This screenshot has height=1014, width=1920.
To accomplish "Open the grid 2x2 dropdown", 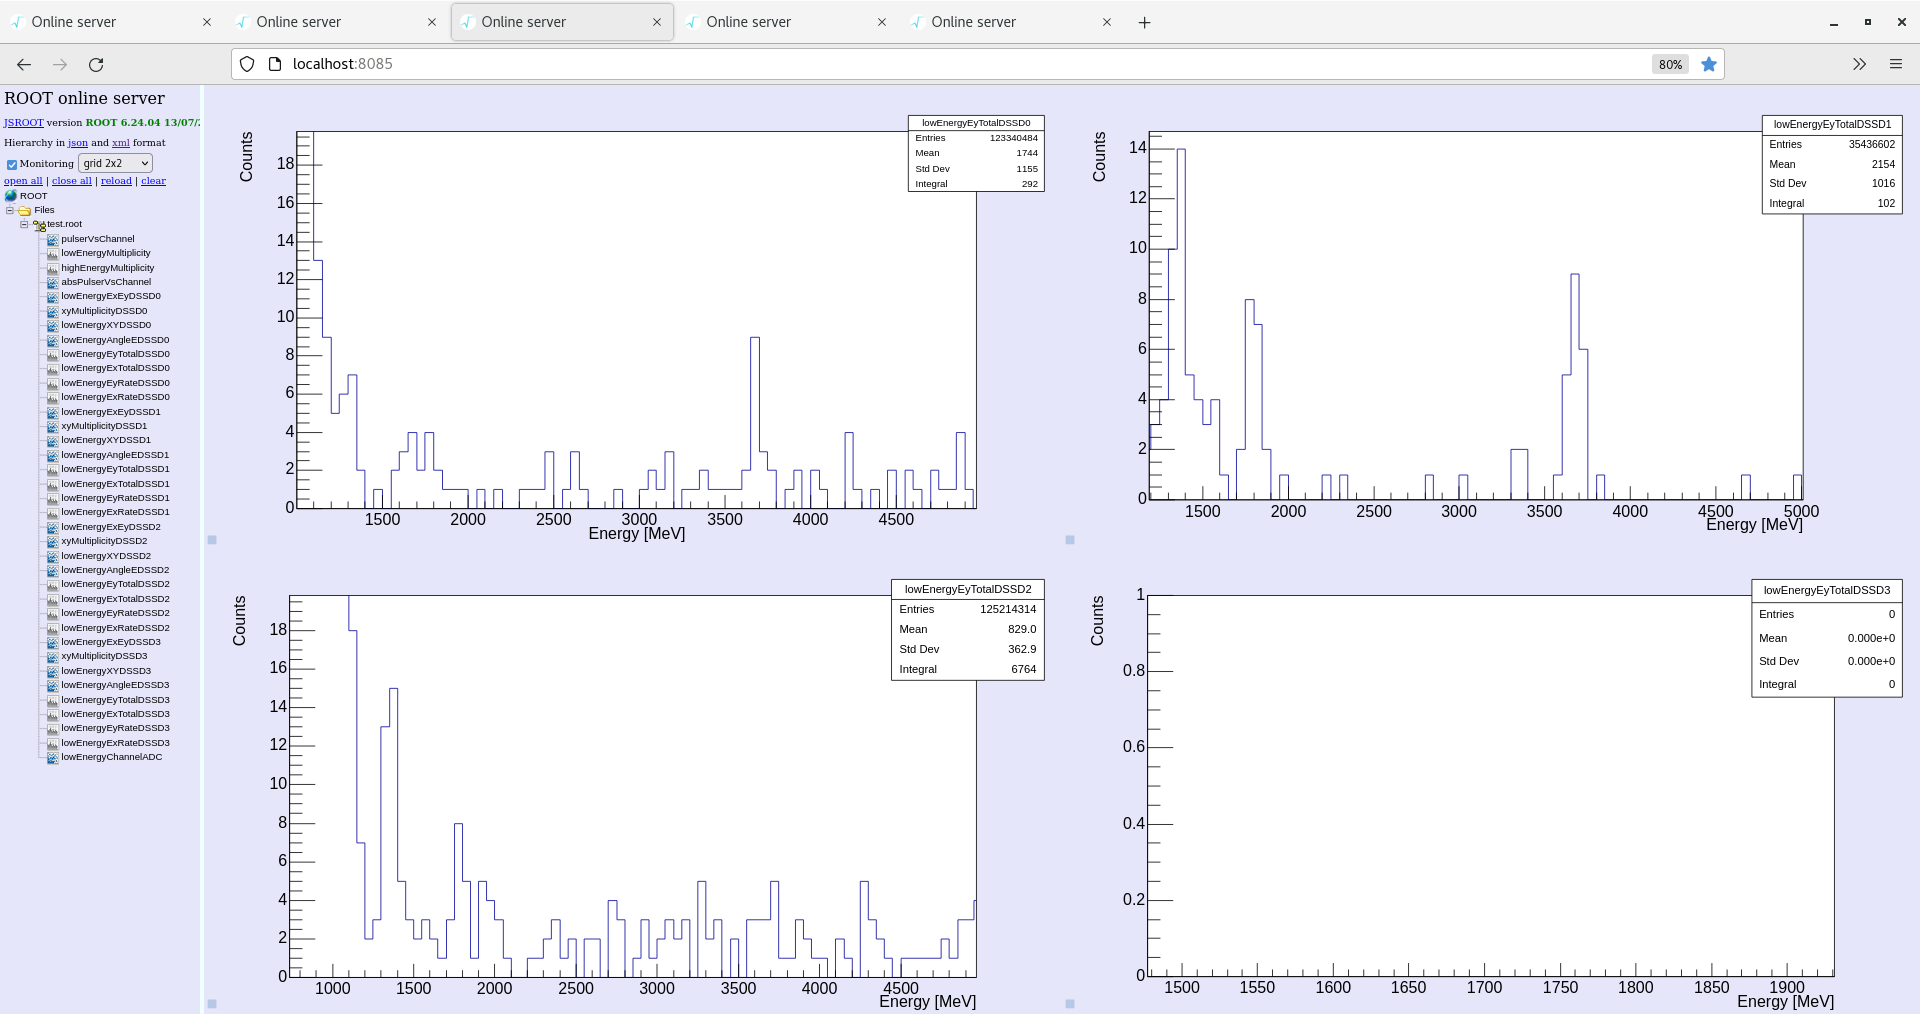I will [x=114, y=163].
